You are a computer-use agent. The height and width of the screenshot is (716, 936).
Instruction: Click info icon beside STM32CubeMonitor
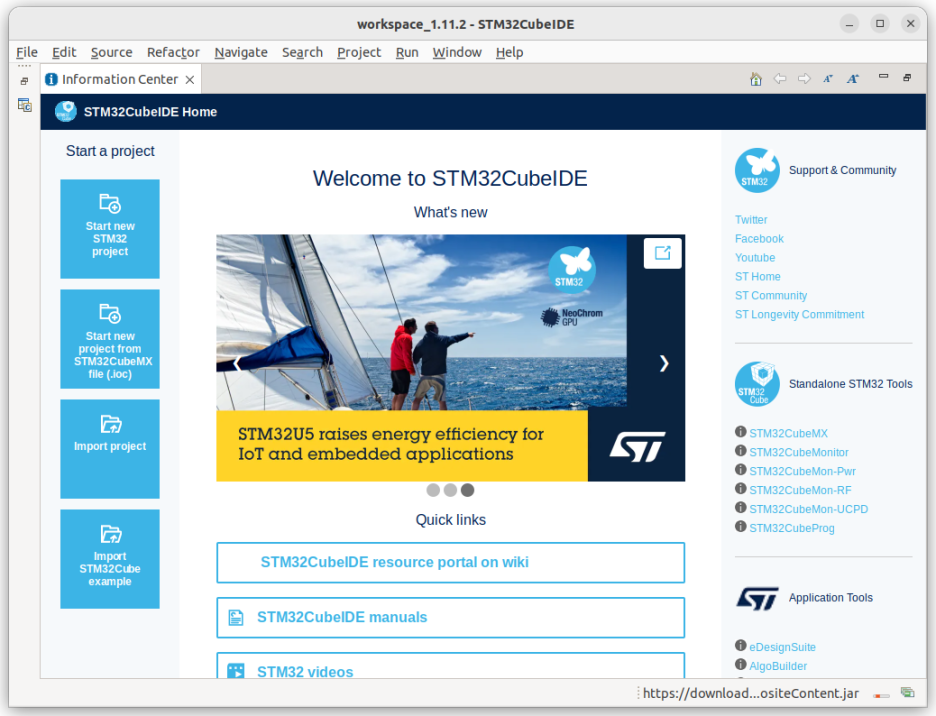coord(741,451)
